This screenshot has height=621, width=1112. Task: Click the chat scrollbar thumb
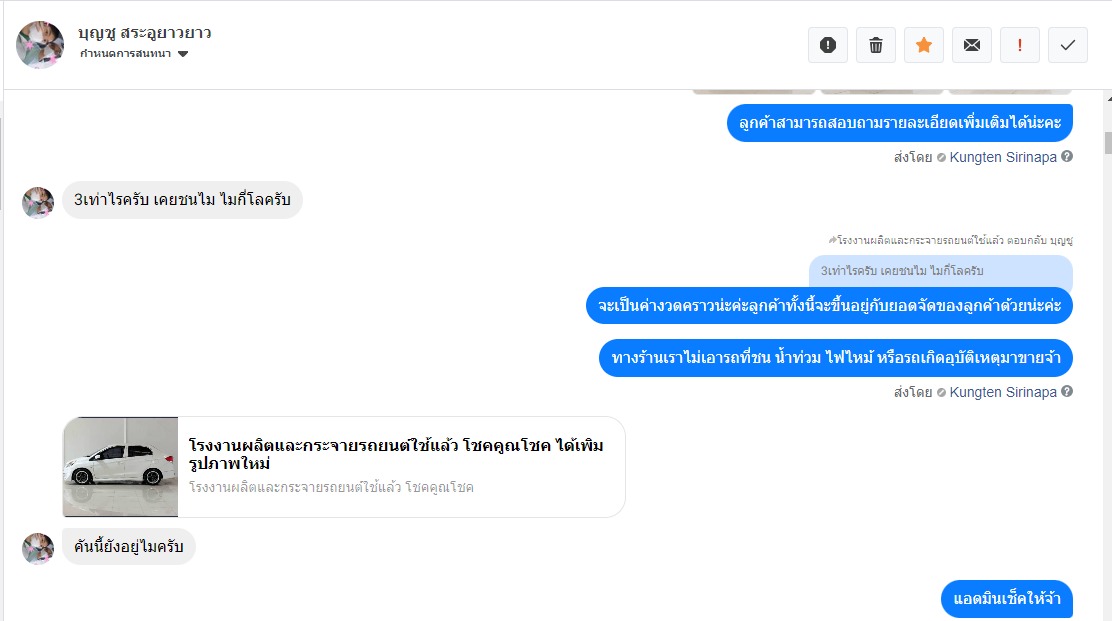1107,142
